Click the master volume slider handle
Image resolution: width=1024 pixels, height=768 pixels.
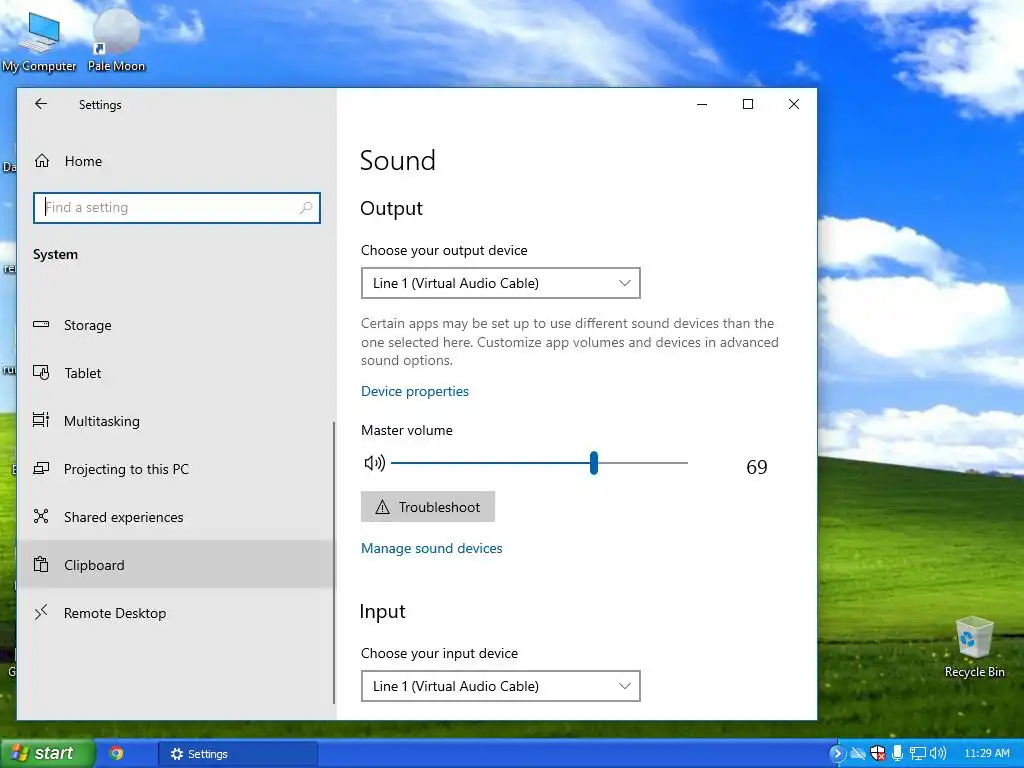594,463
